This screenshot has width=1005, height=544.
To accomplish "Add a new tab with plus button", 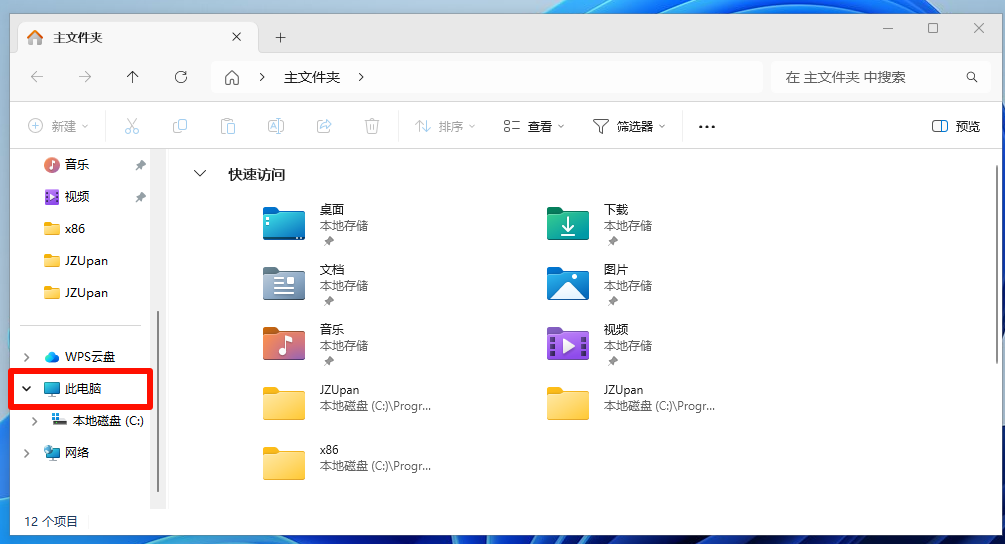I will point(280,38).
